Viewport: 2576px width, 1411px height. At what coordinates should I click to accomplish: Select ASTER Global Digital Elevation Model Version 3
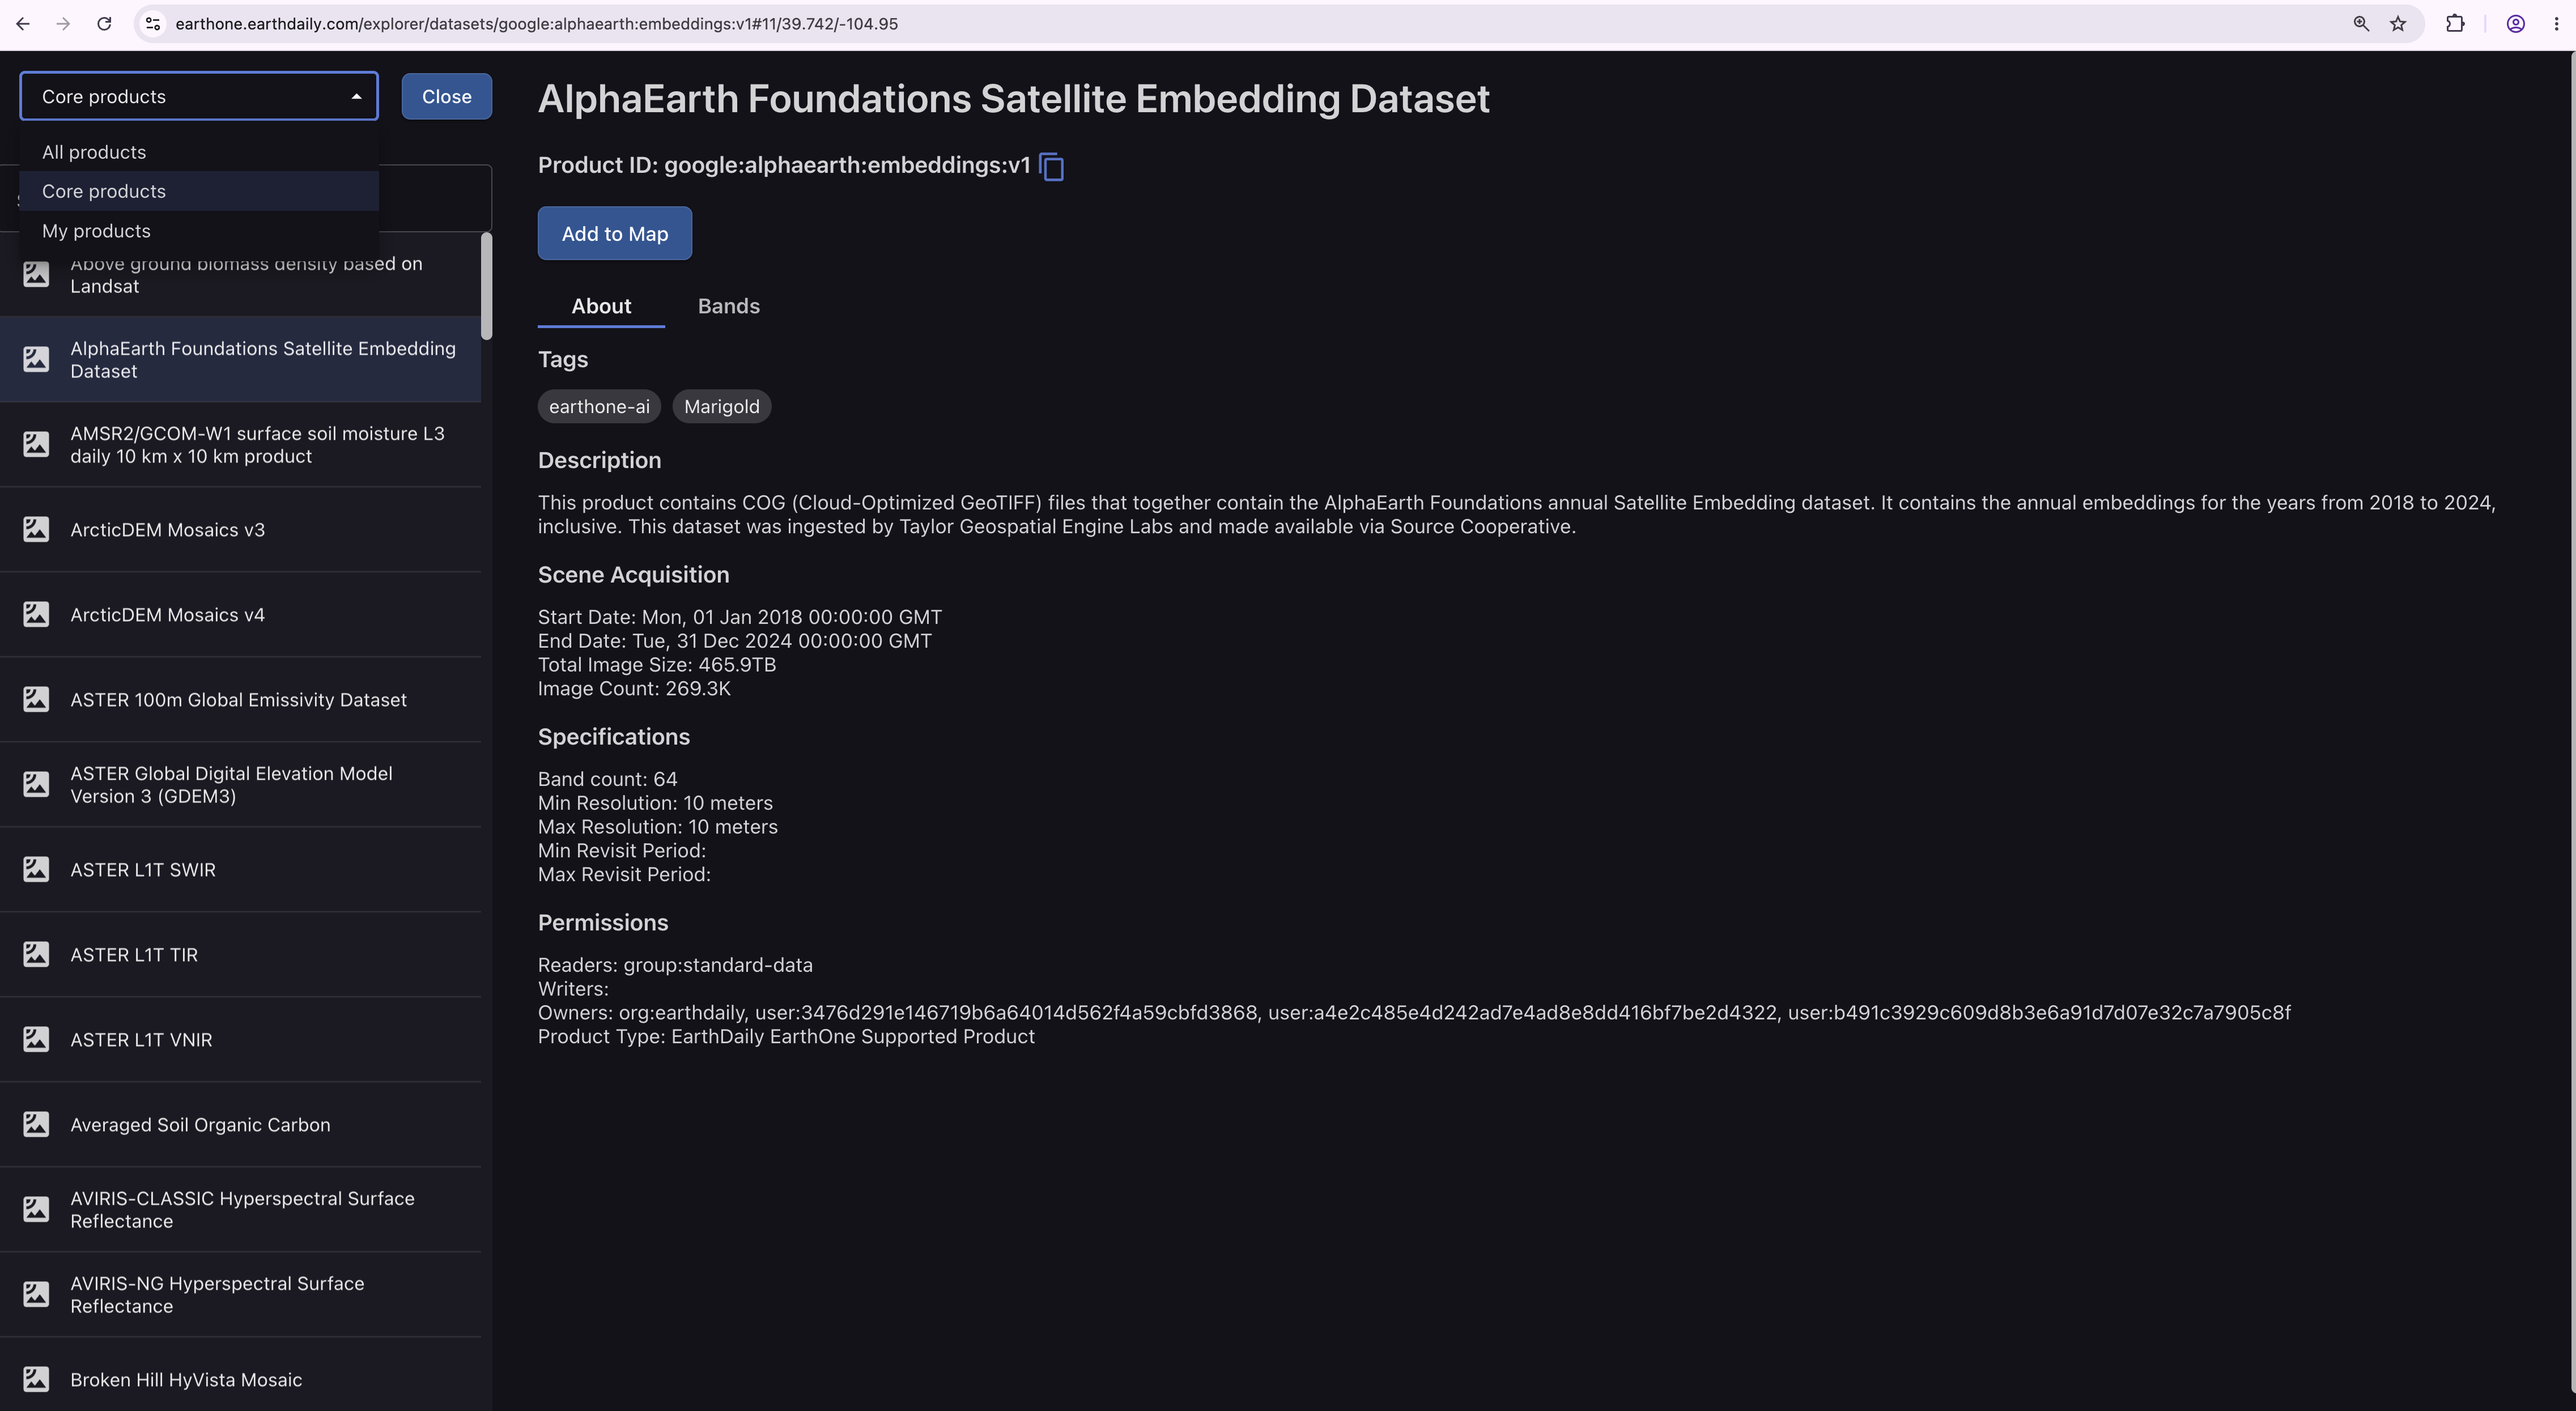click(x=240, y=784)
